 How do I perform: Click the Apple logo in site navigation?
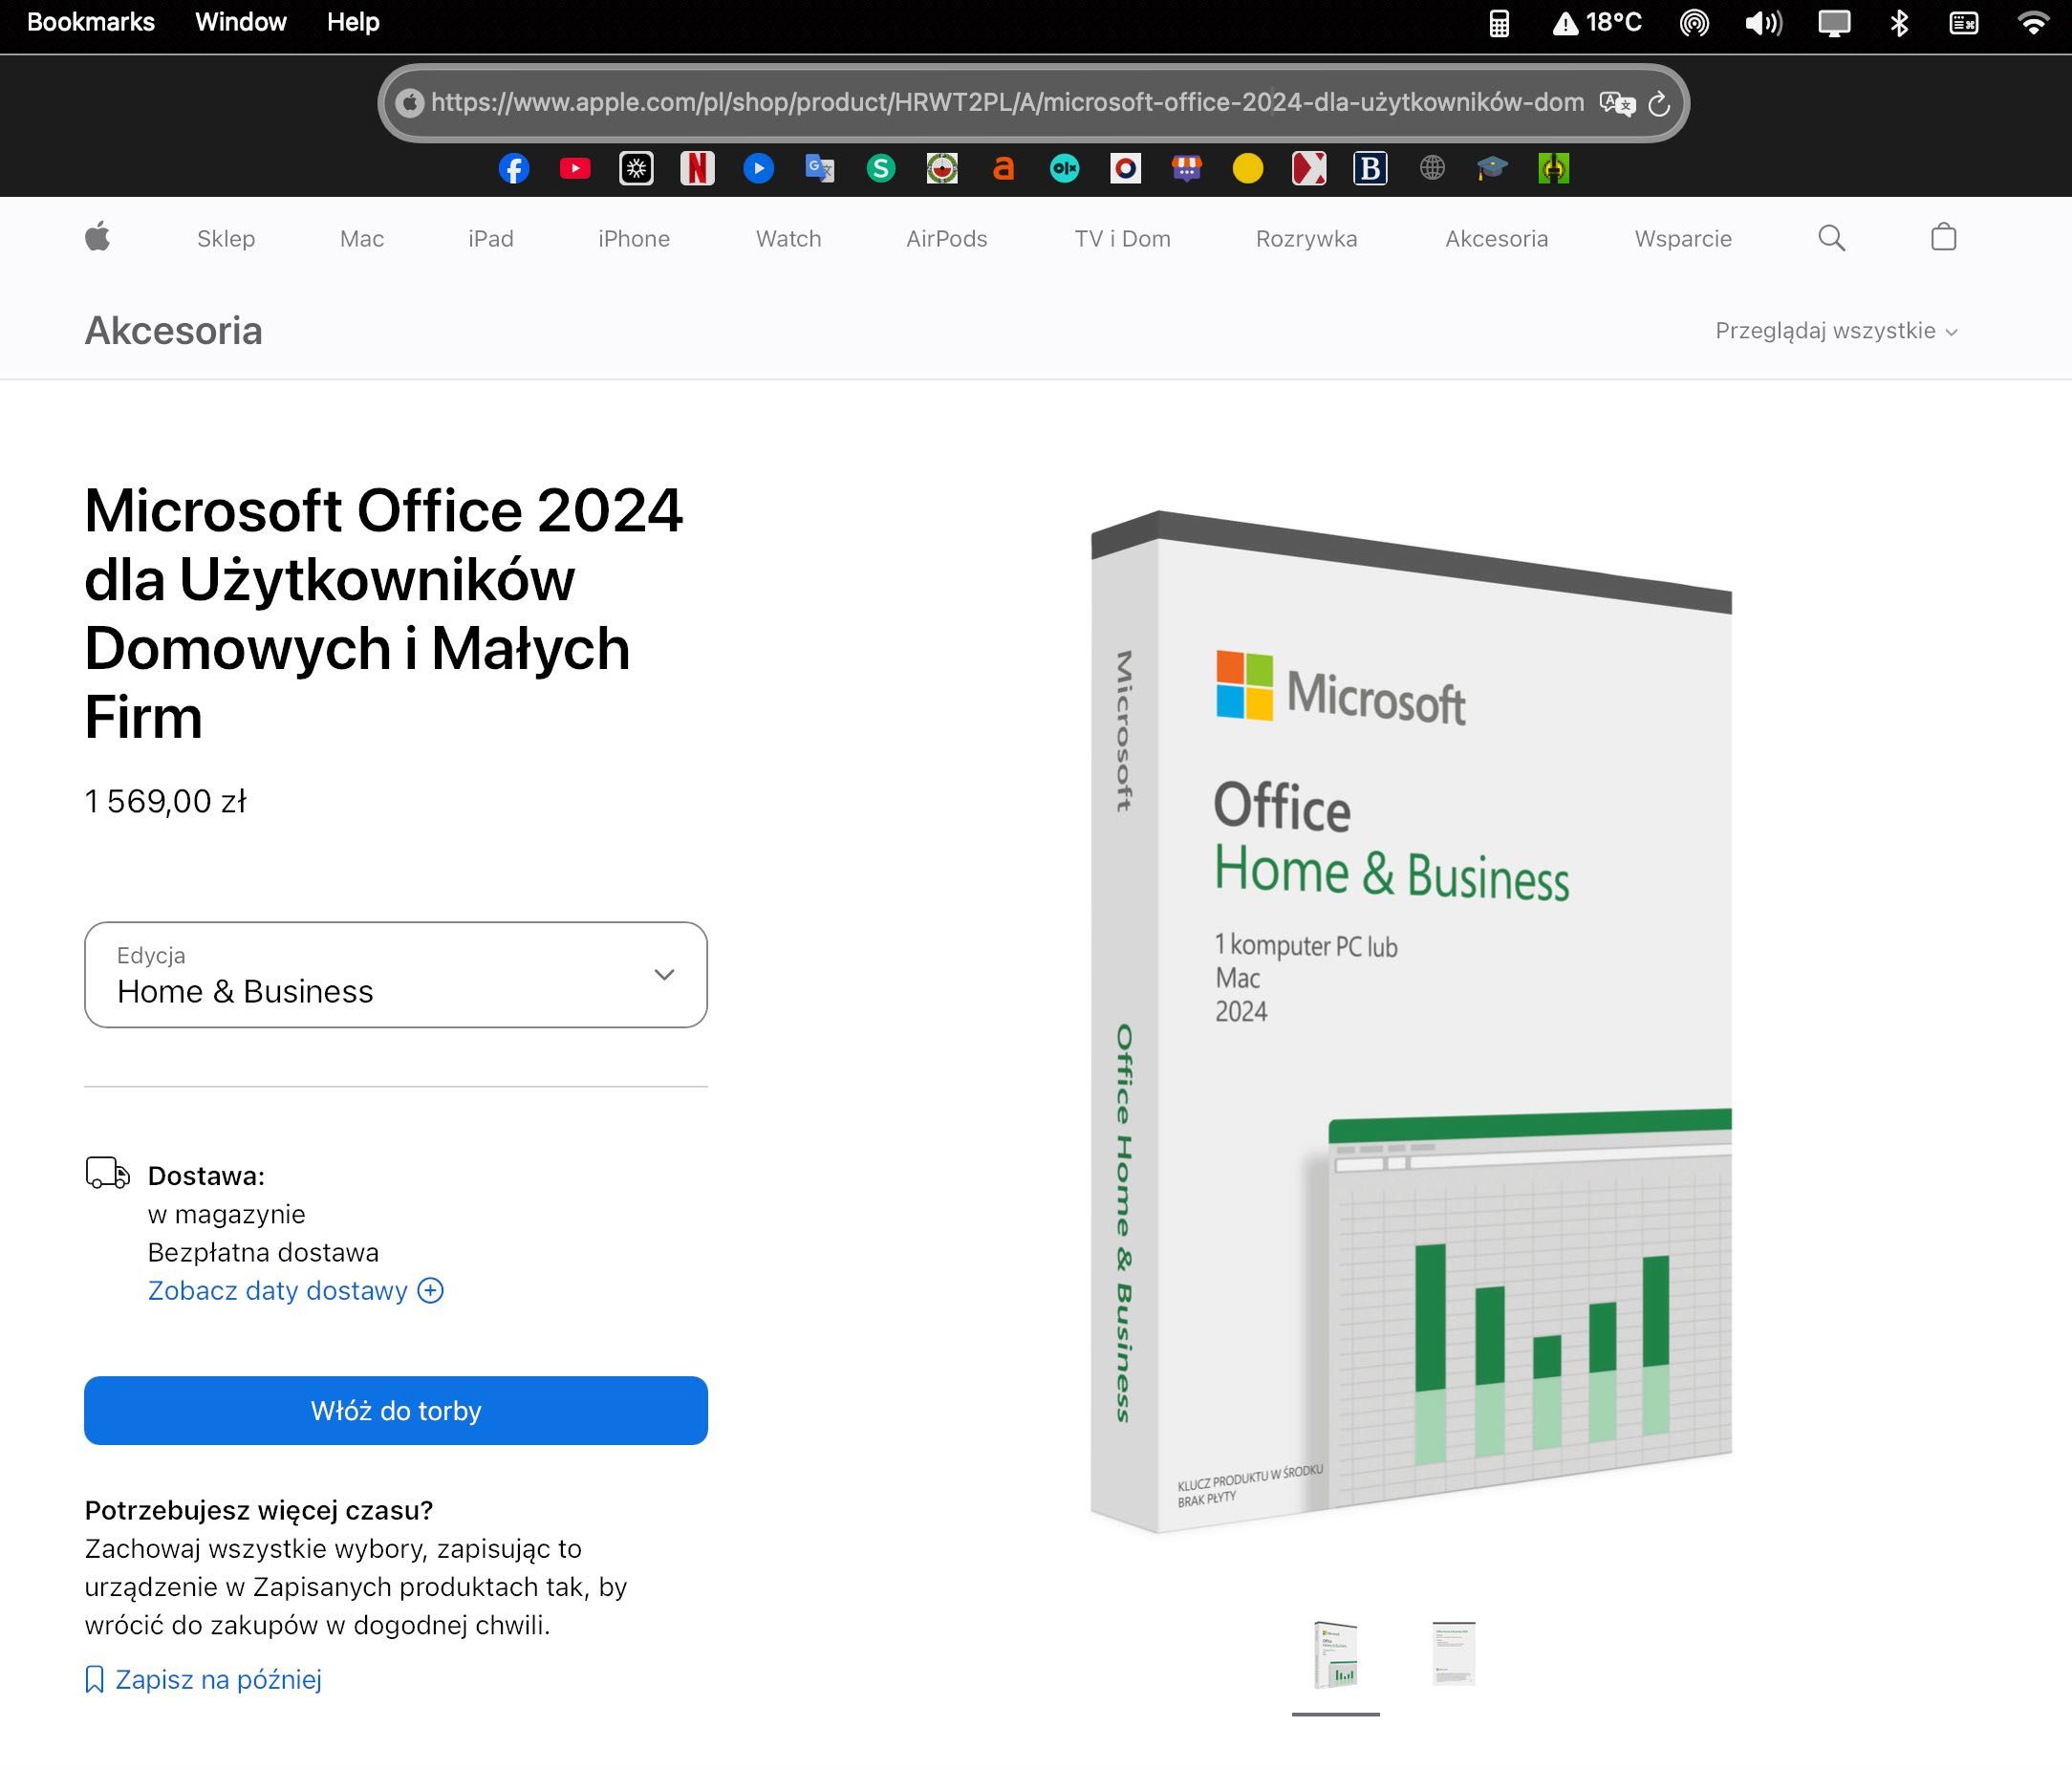coord(97,238)
